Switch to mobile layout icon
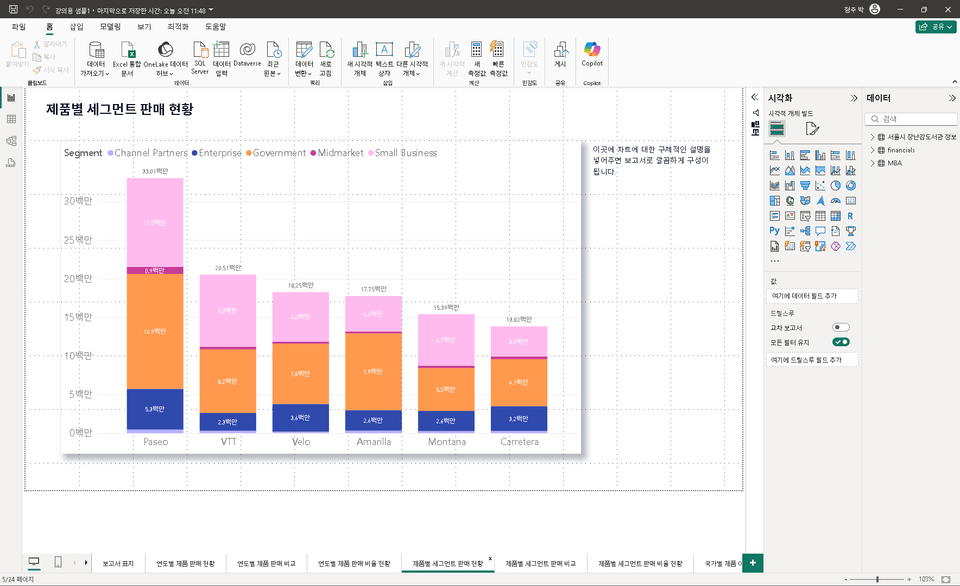The width and height of the screenshot is (960, 586). point(58,562)
